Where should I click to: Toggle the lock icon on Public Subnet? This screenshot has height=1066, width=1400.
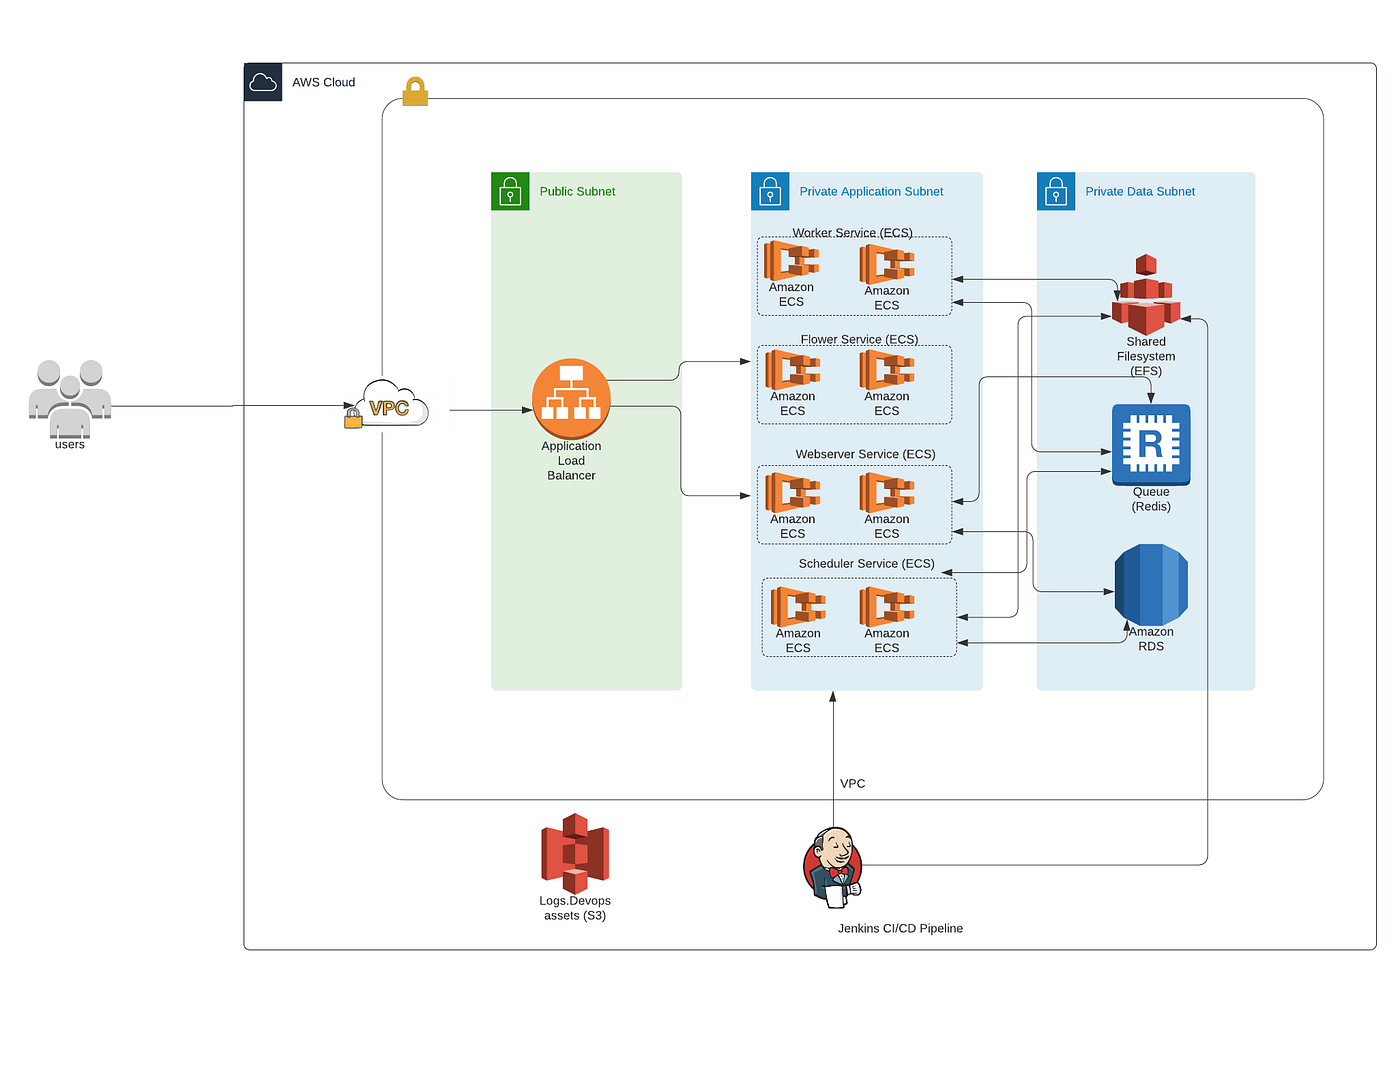[x=510, y=191]
